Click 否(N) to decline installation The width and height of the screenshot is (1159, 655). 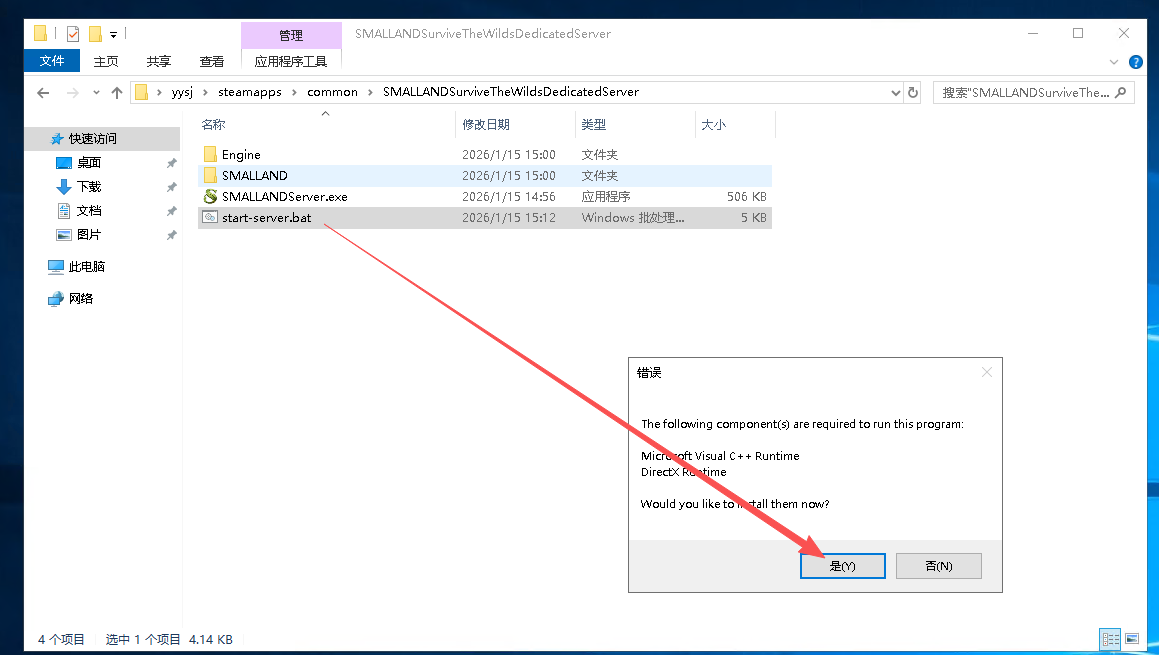938,566
